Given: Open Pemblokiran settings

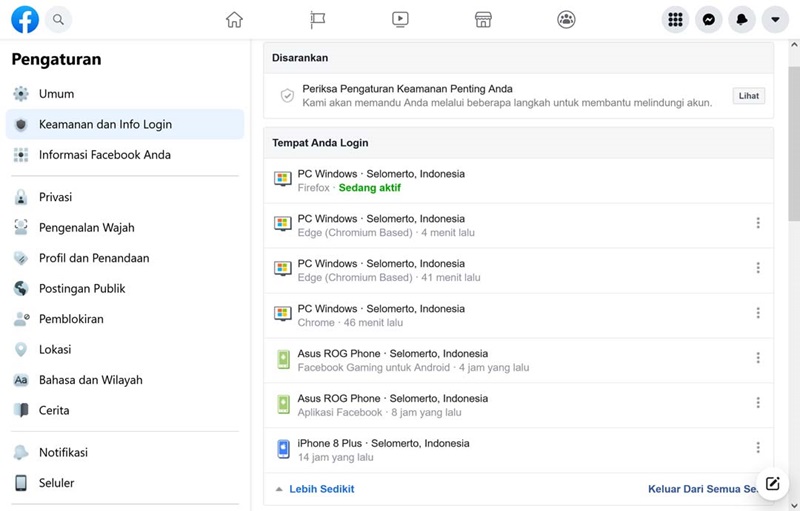Looking at the screenshot, I should (125, 319).
